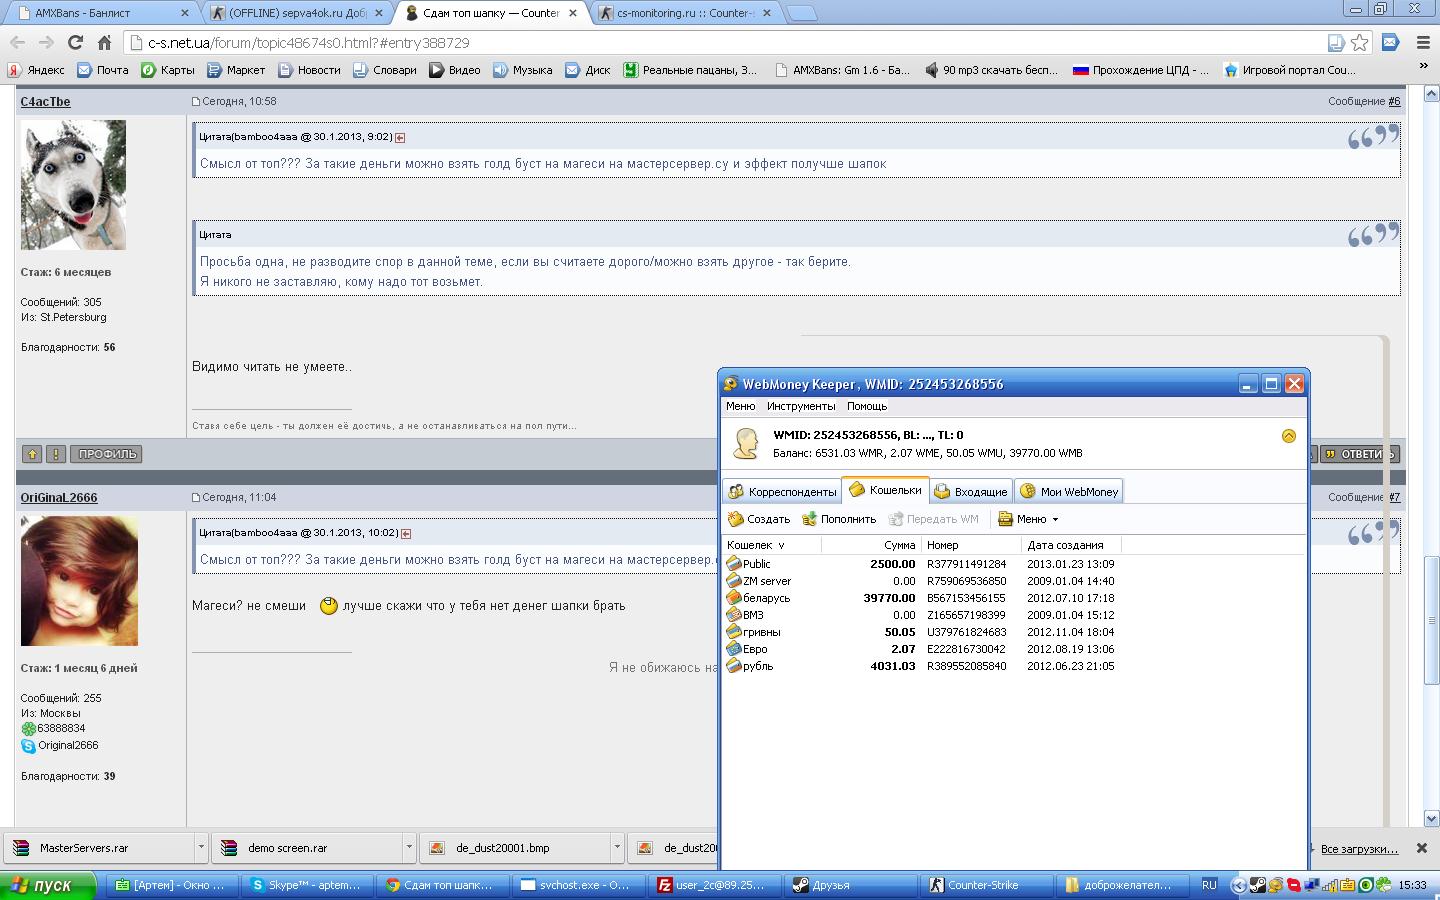1440x900 pixels.
Task: Click Все загрузки to show all downloads
Action: (1359, 848)
